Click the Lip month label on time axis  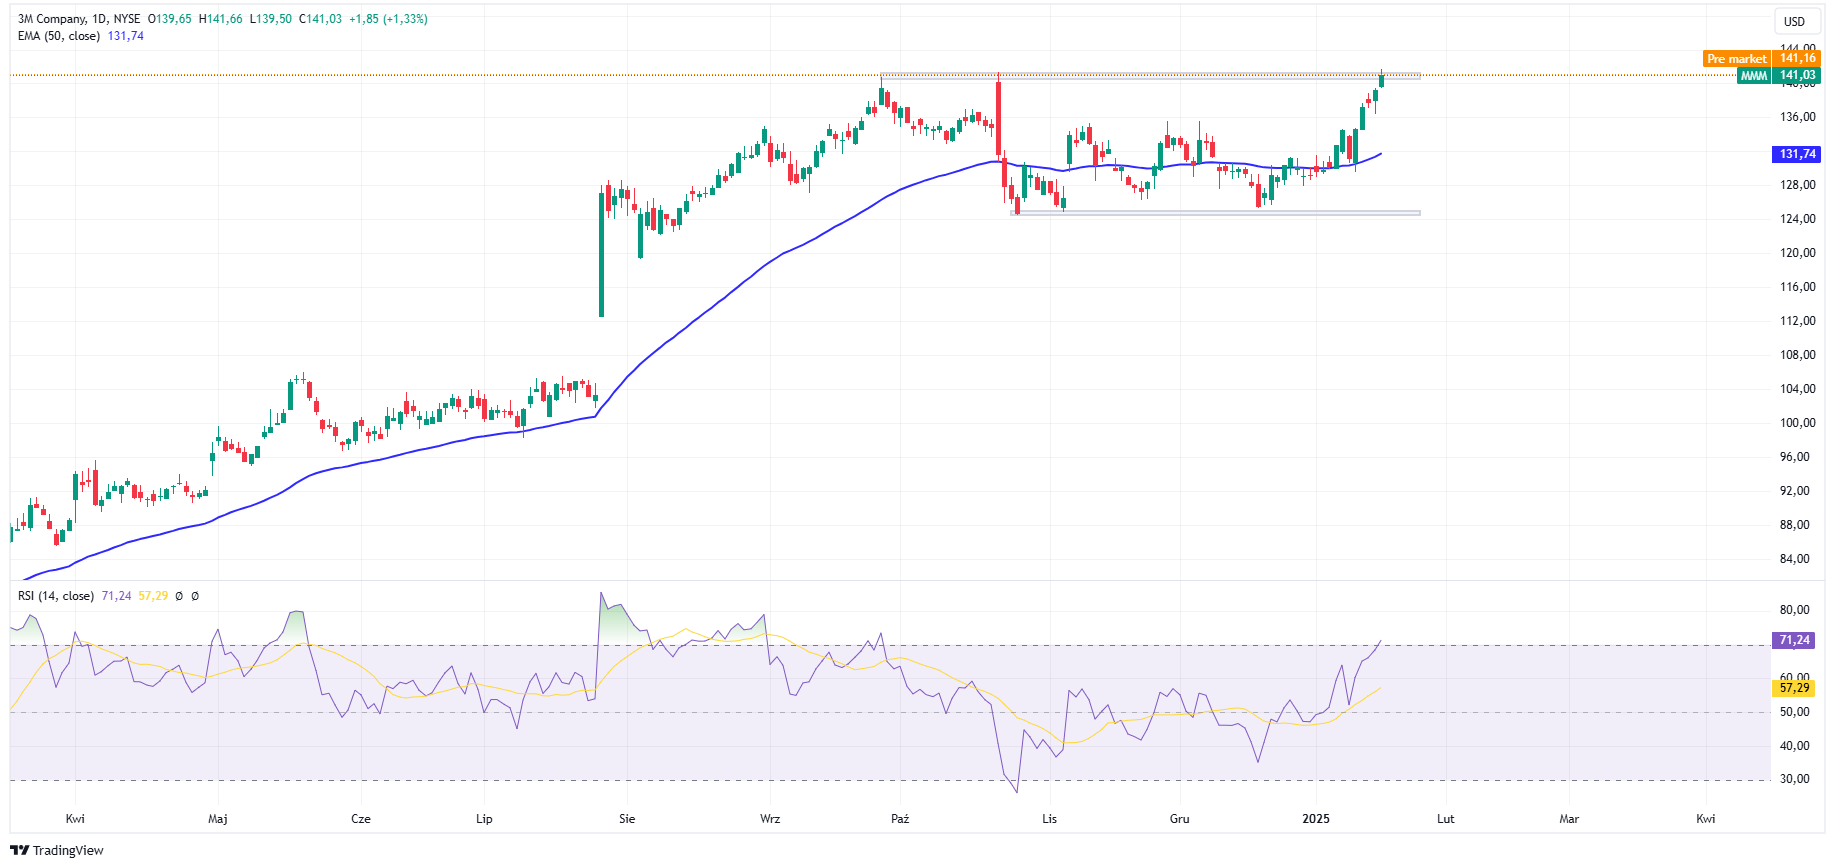pyautogui.click(x=484, y=819)
